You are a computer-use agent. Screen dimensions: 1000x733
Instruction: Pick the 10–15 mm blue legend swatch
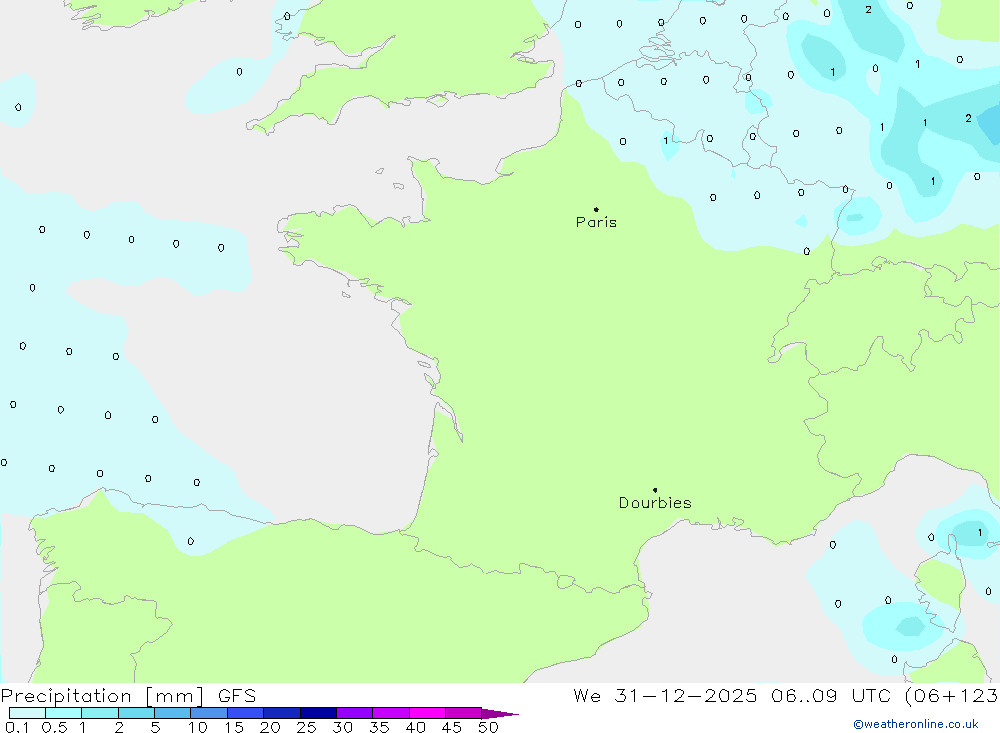[x=209, y=713]
